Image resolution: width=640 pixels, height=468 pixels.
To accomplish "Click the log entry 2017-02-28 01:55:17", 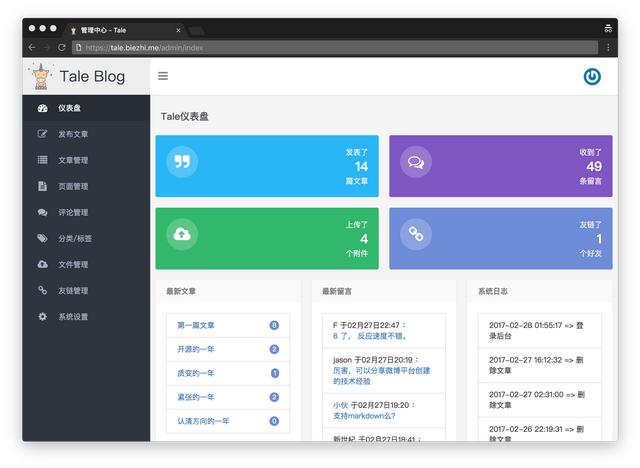I will click(540, 330).
